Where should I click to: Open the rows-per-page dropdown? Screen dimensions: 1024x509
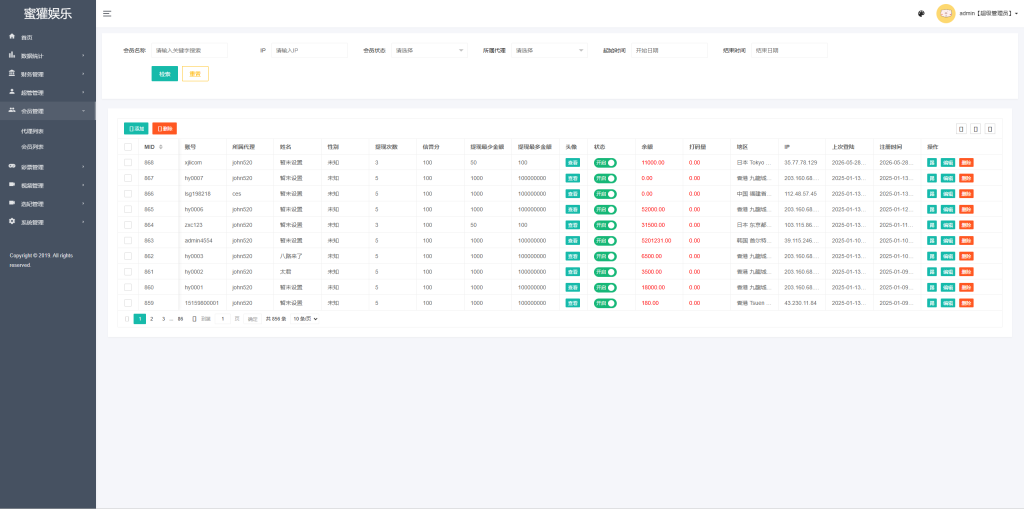(x=305, y=318)
